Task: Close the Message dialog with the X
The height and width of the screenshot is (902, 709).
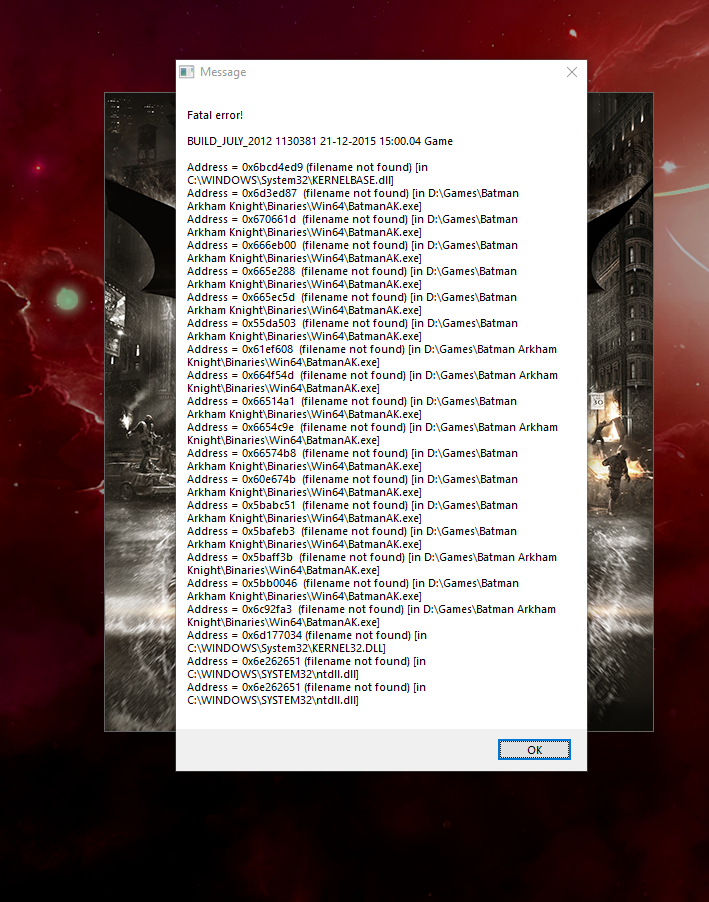Action: click(572, 72)
